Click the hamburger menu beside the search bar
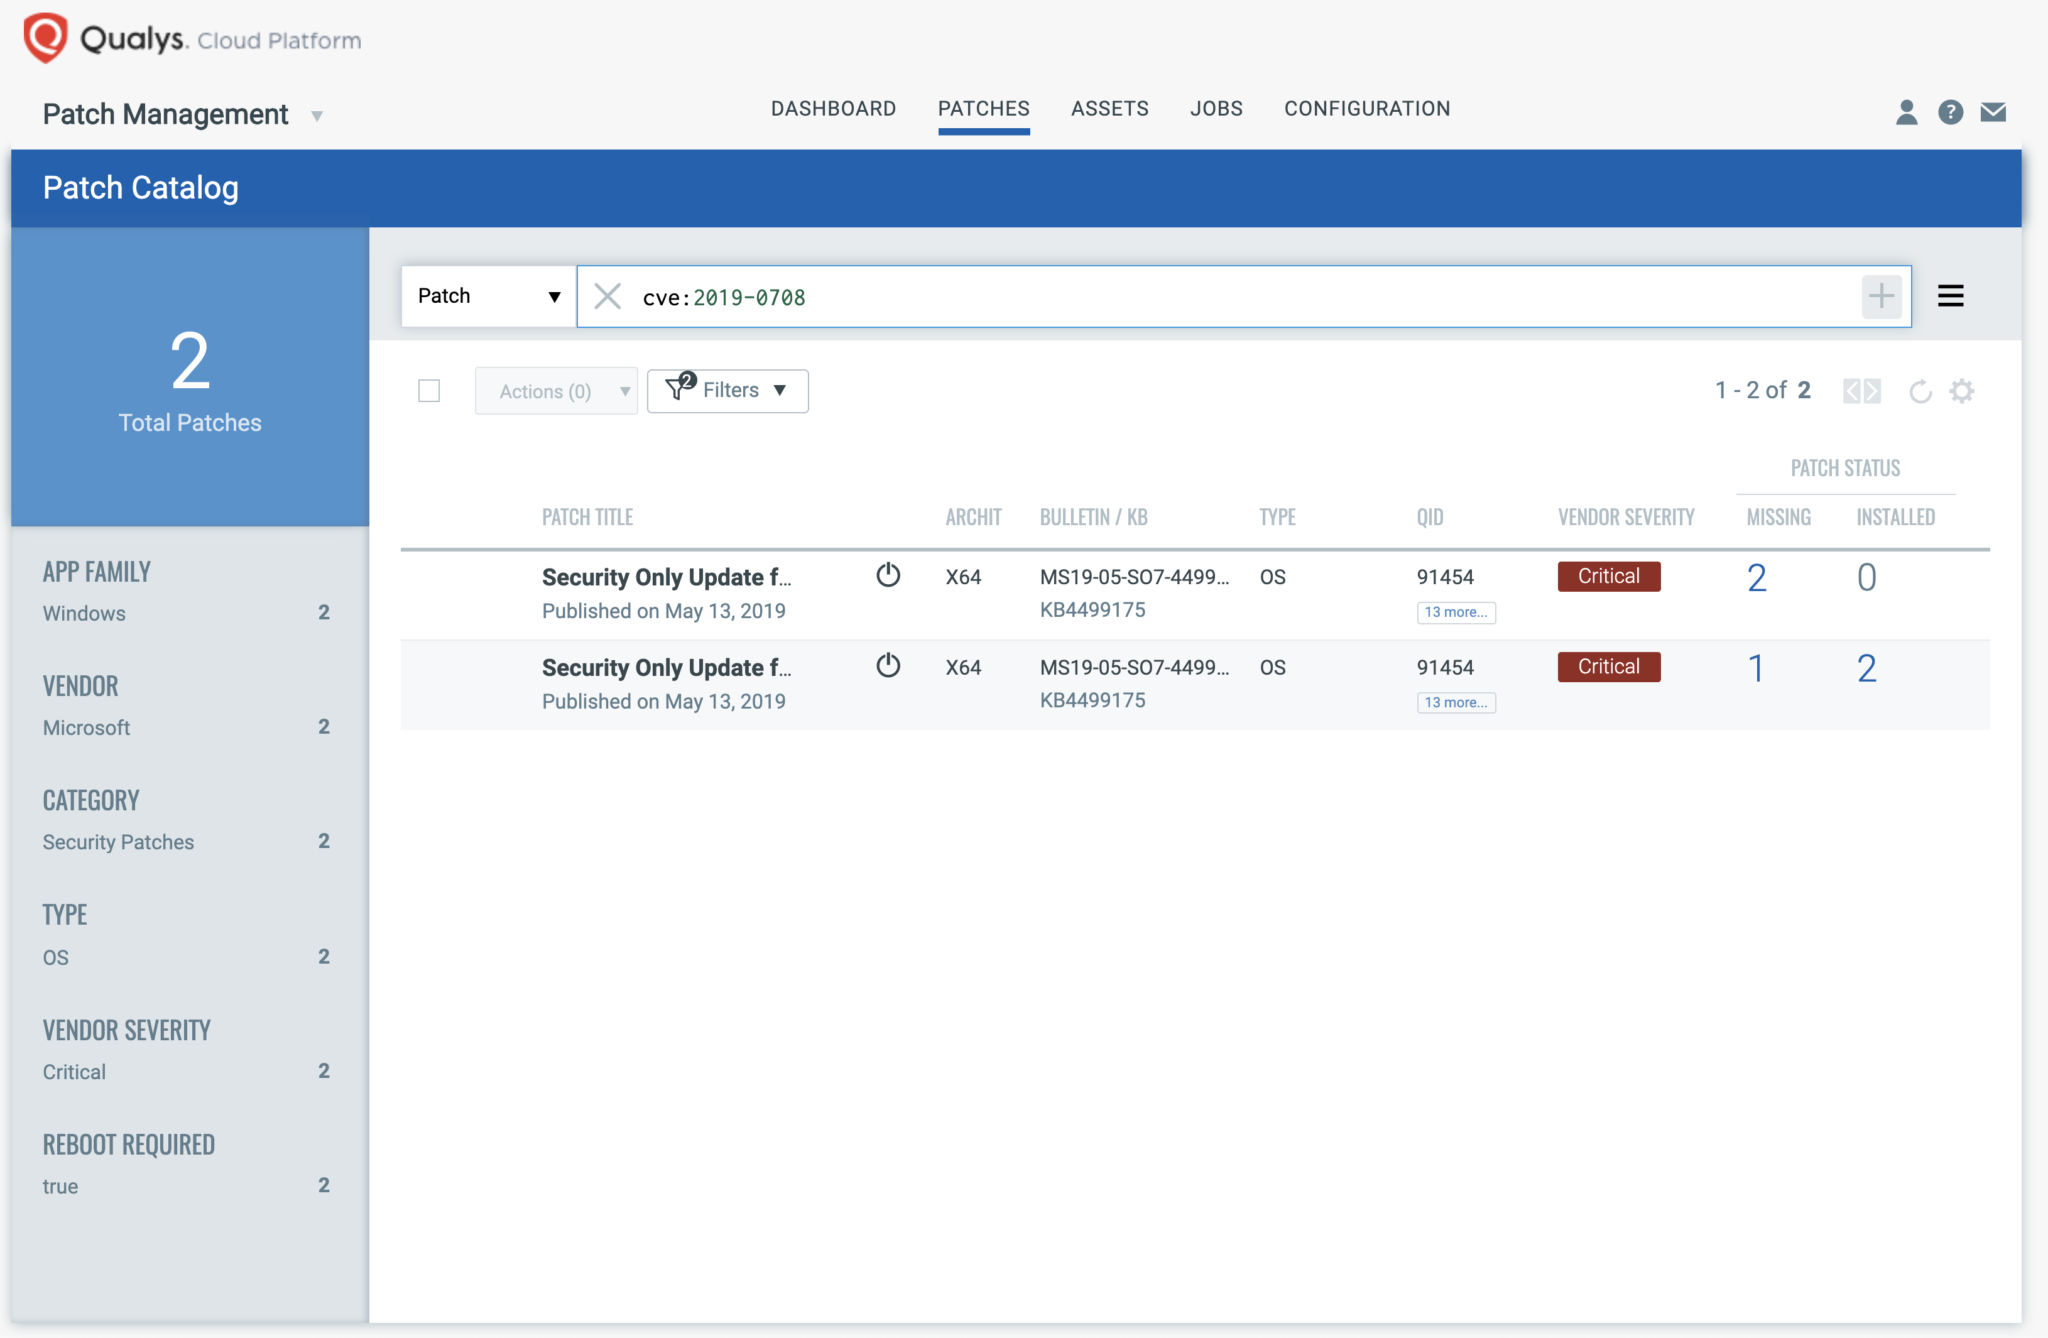Image resolution: width=2048 pixels, height=1338 pixels. (x=1951, y=295)
